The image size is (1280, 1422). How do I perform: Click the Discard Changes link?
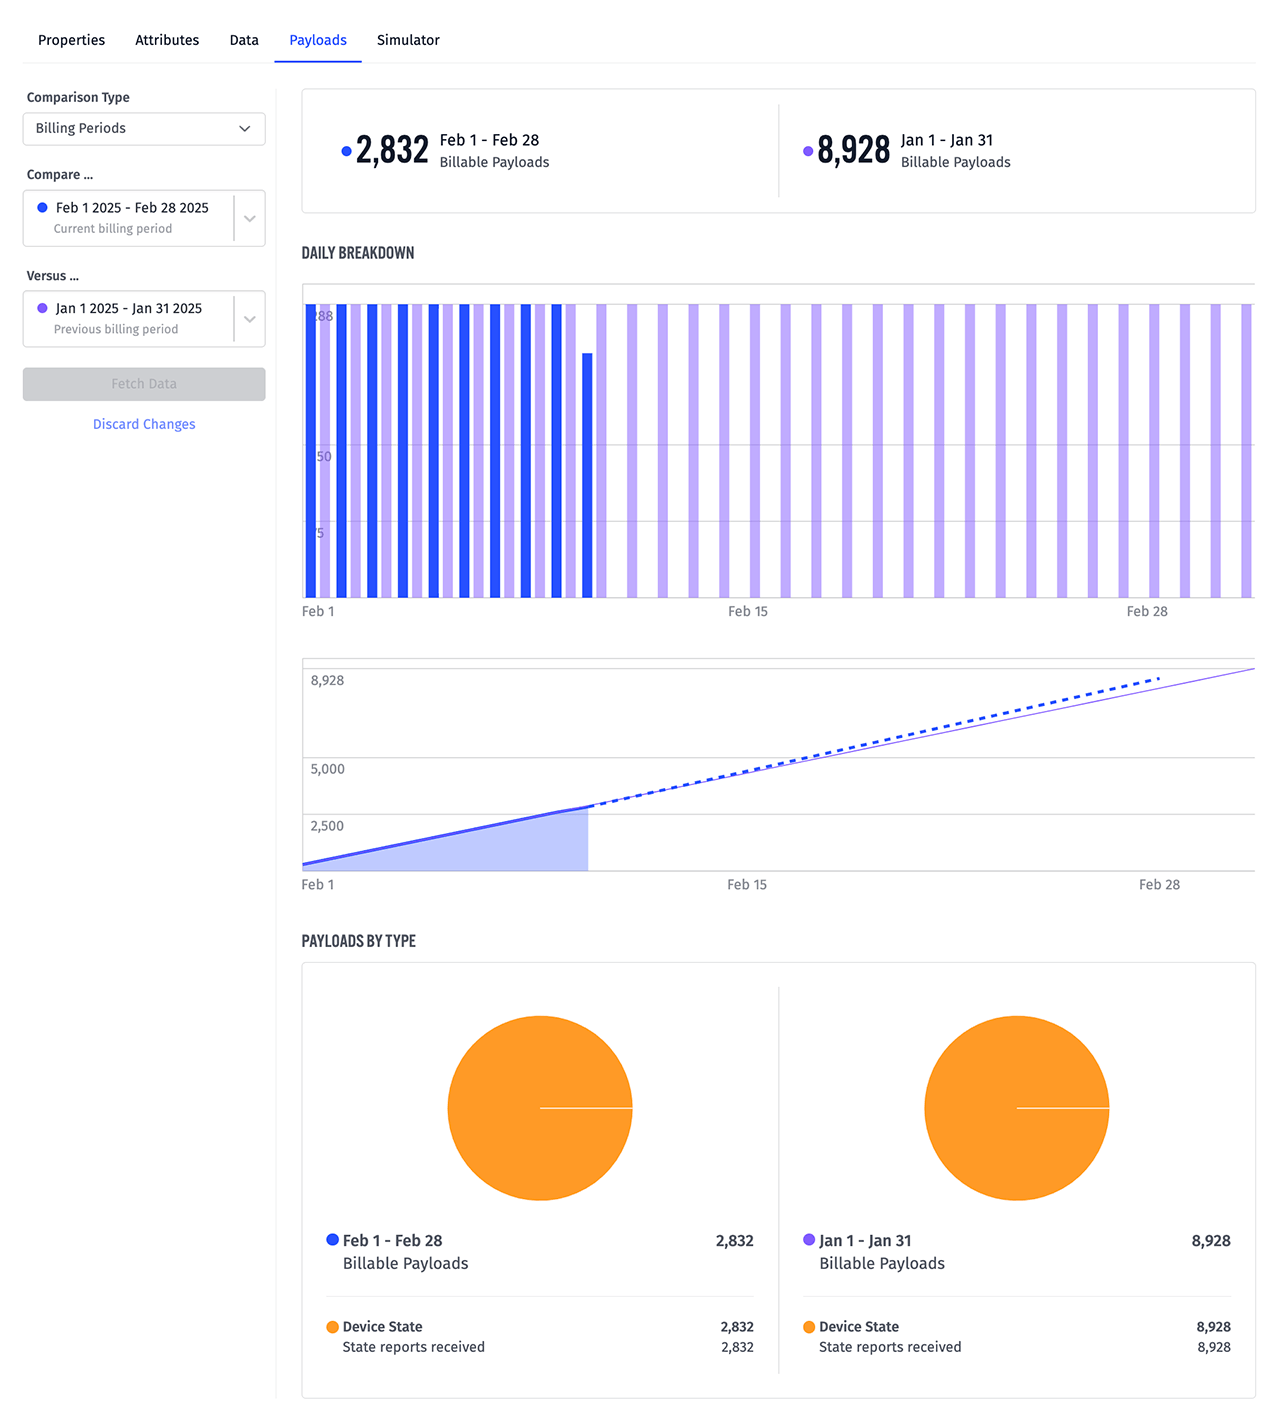pyautogui.click(x=144, y=424)
